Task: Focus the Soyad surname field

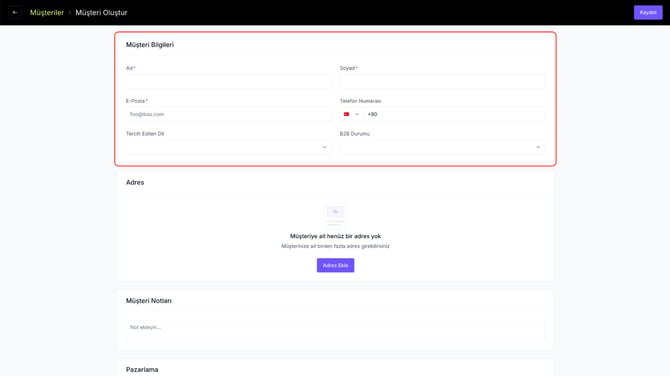Action: [442, 81]
